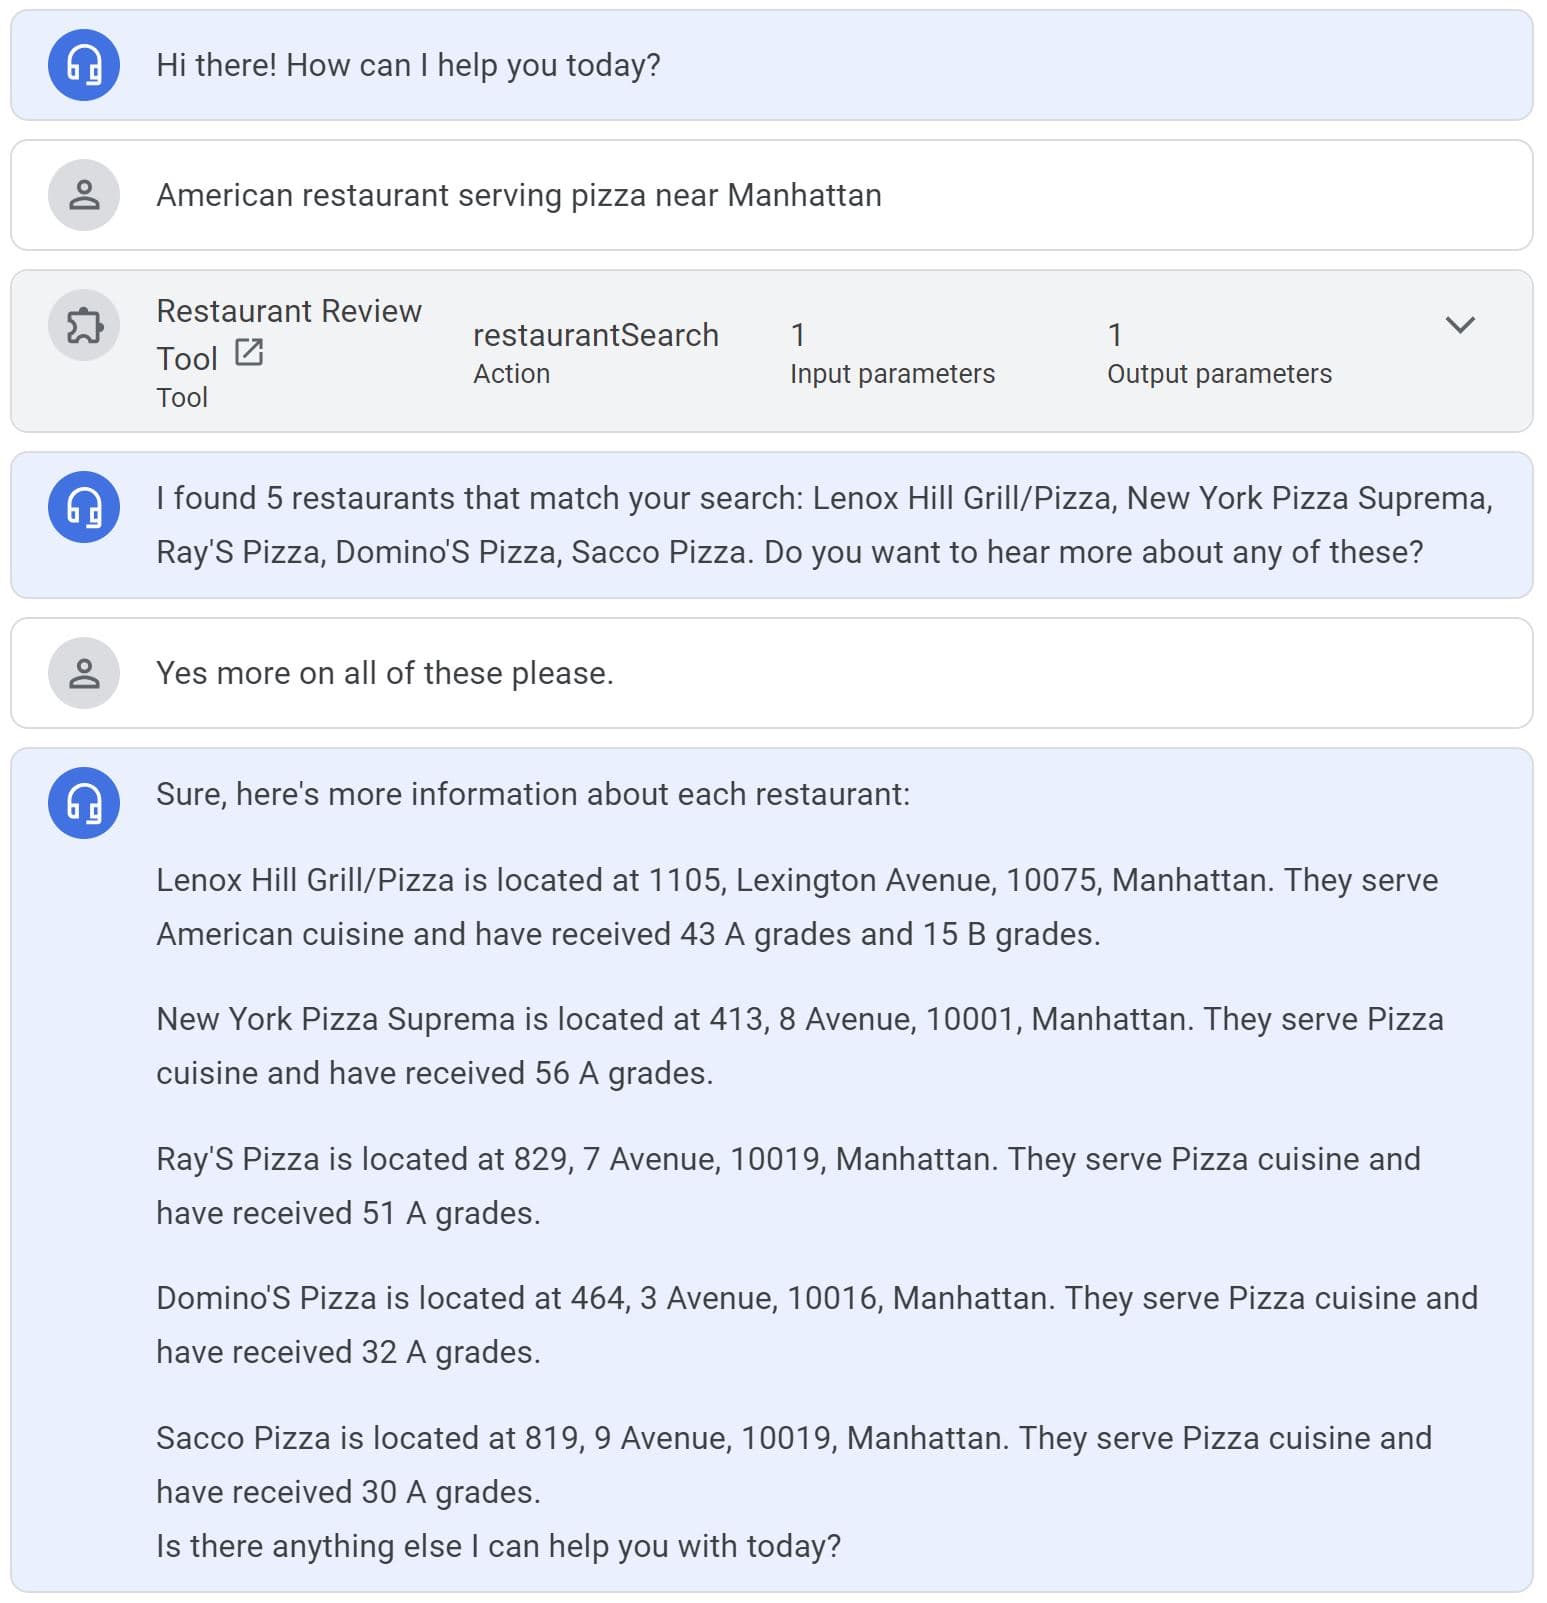Viewport: 1547px width, 1603px height.
Task: Click the Lenox Hill Grill/Pizza details paragraph
Action: (x=796, y=907)
